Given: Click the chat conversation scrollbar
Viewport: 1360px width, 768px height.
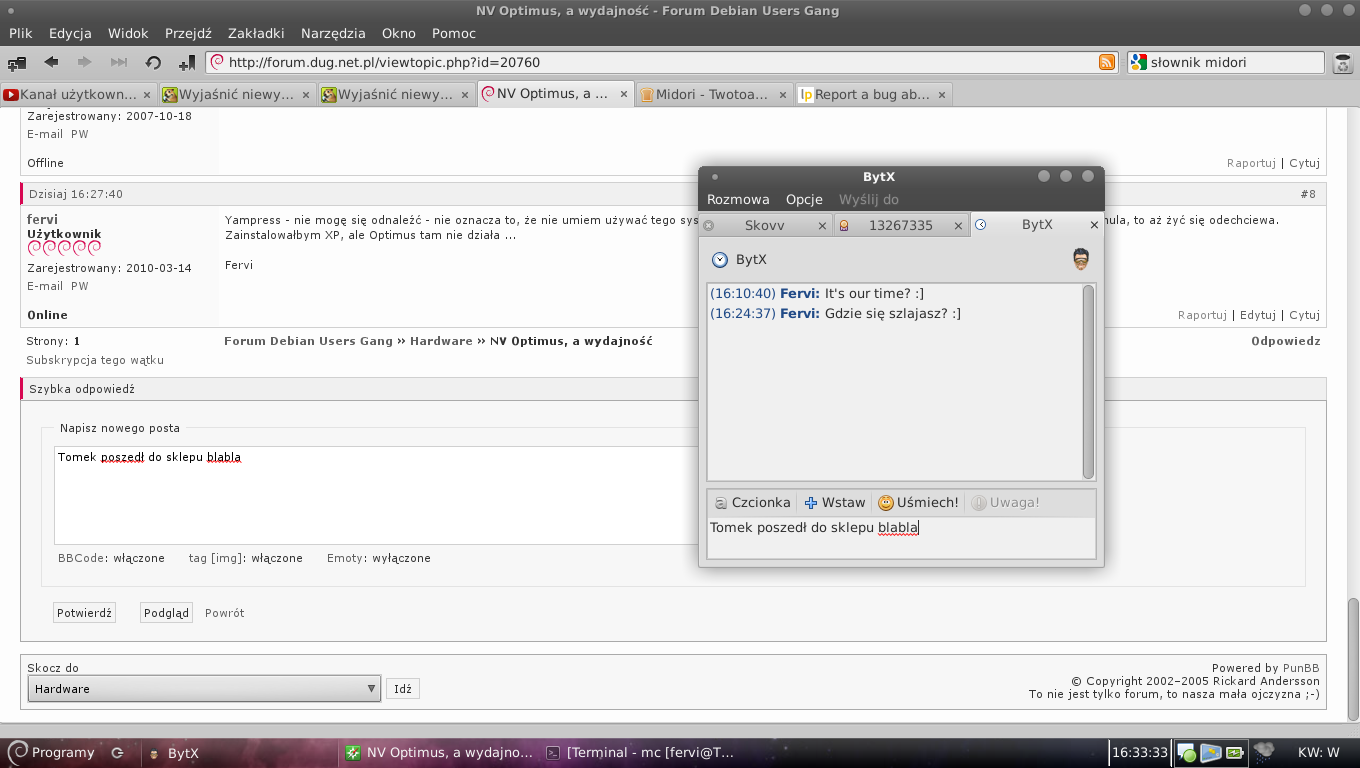Looking at the screenshot, I should coord(1089,380).
